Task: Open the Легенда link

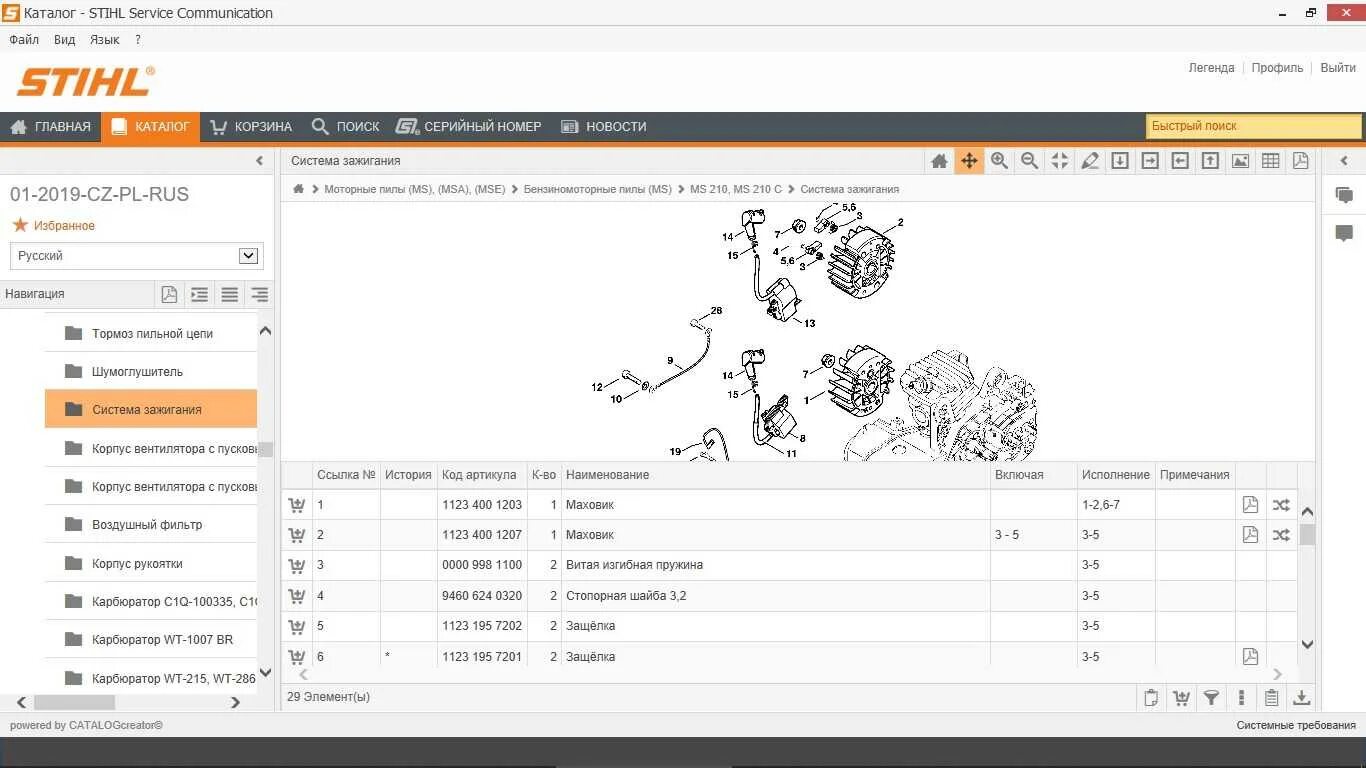Action: point(1211,68)
